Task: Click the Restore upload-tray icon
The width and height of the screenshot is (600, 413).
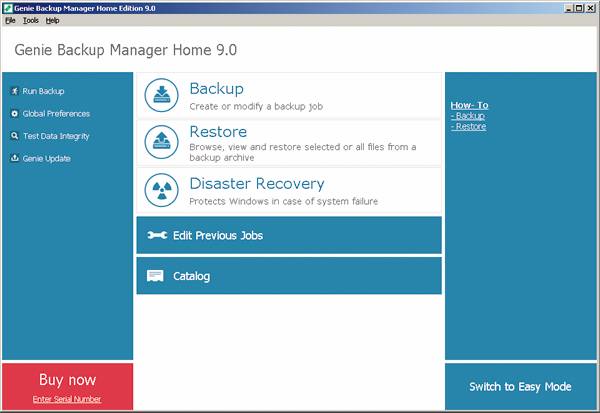Action: click(161, 142)
